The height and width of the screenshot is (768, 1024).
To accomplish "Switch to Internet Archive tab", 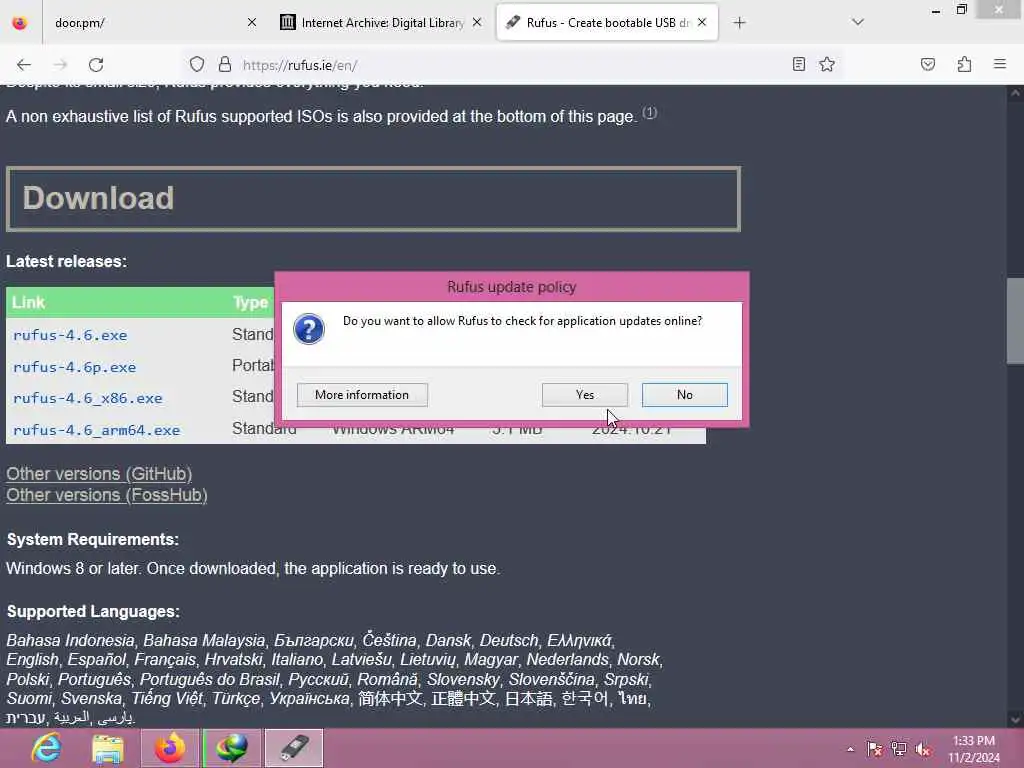I will coord(382,23).
